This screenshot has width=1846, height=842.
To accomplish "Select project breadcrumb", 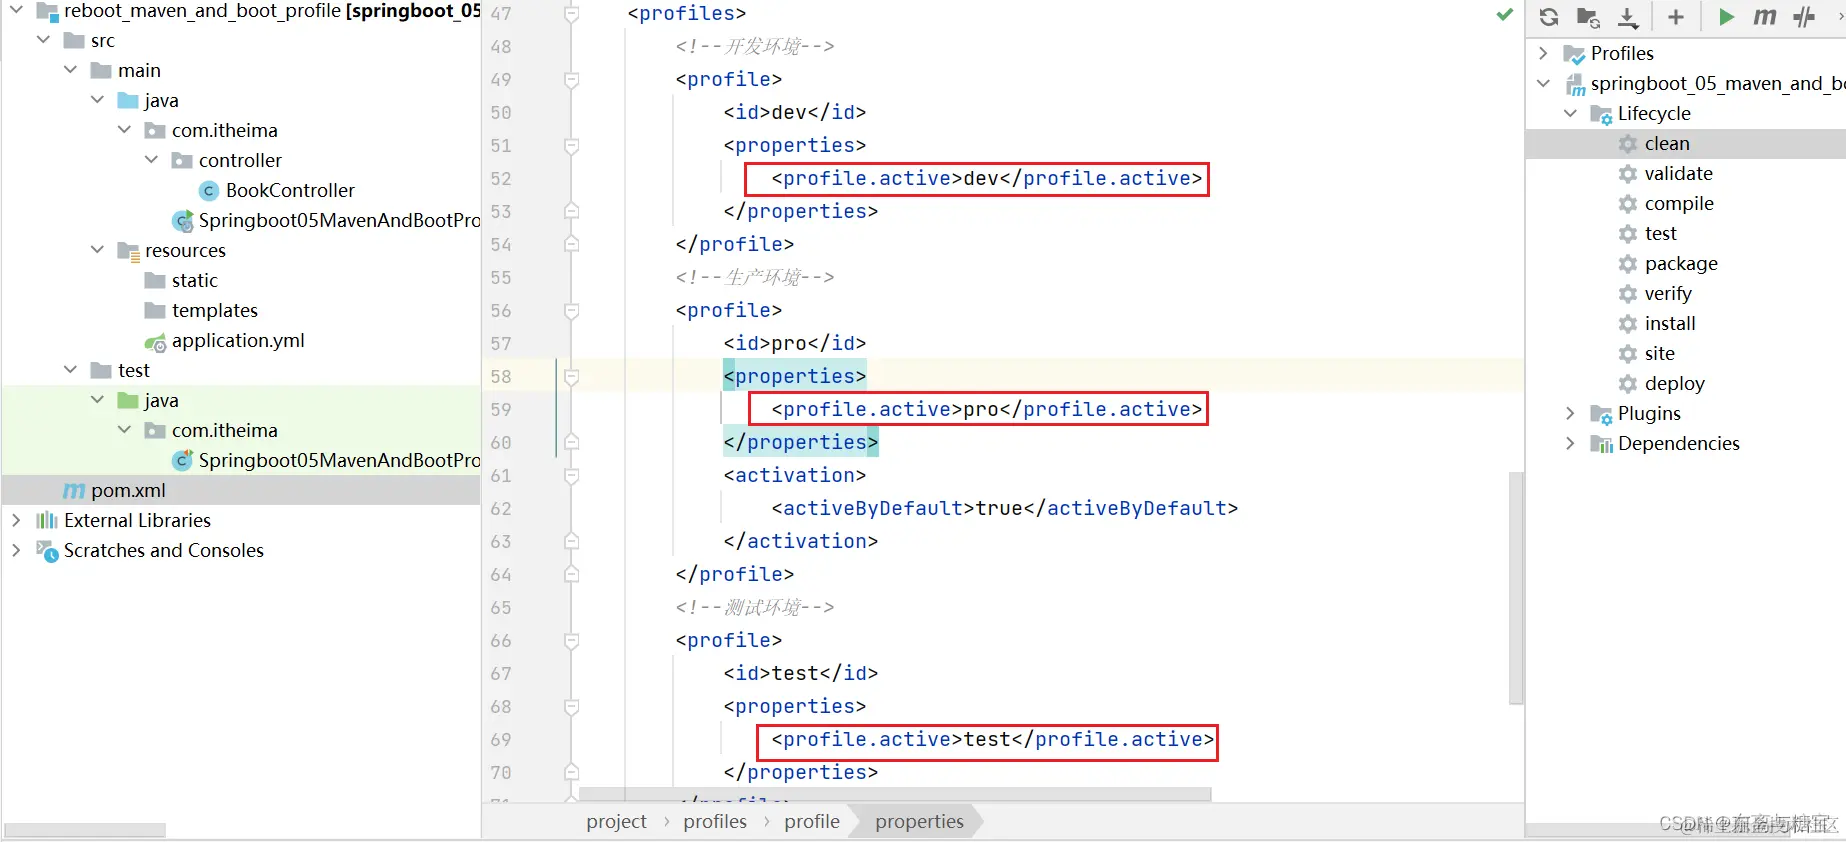I will click(616, 821).
